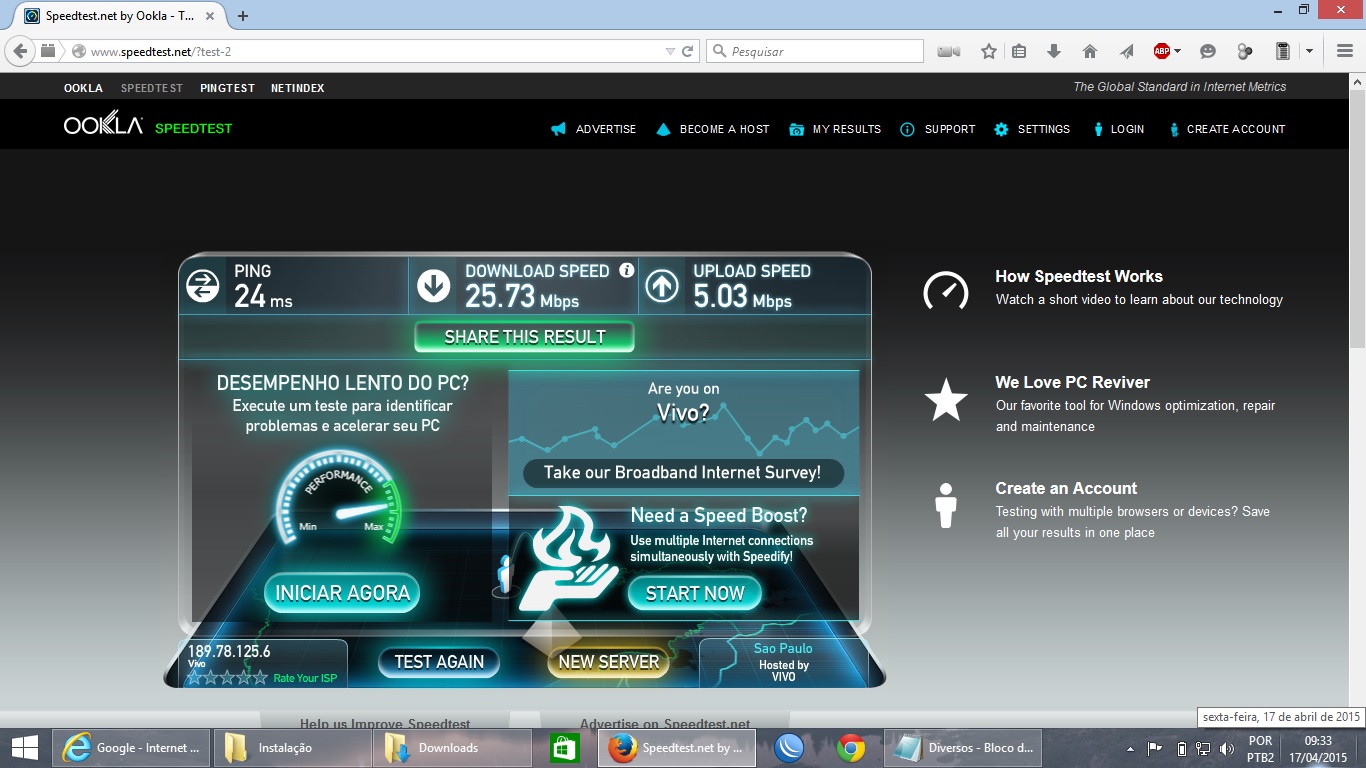Image resolution: width=1366 pixels, height=768 pixels.
Task: Open the How Speedtest Works link
Action: (1079, 276)
